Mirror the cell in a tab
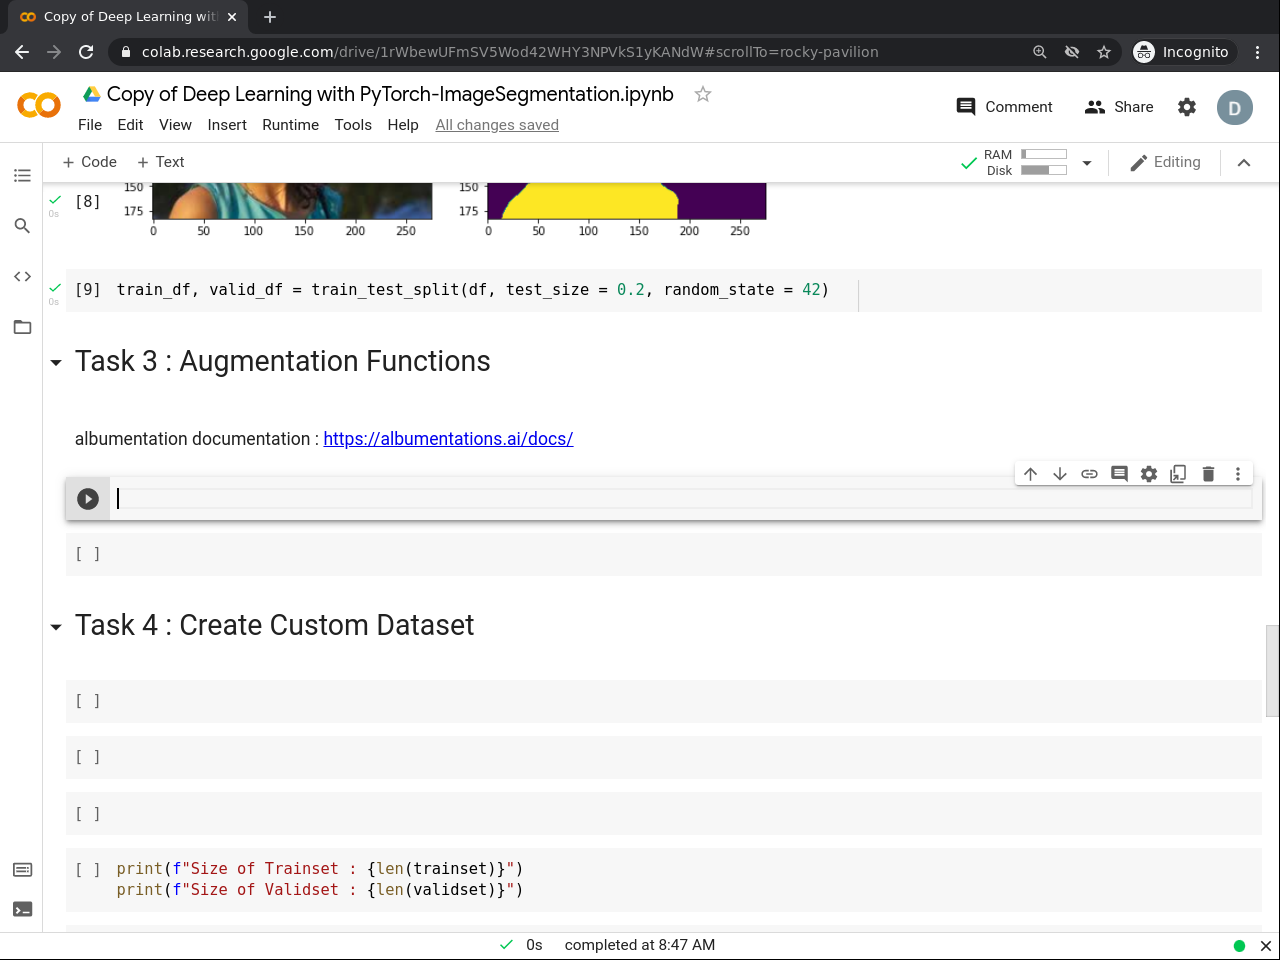 pos(1178,473)
